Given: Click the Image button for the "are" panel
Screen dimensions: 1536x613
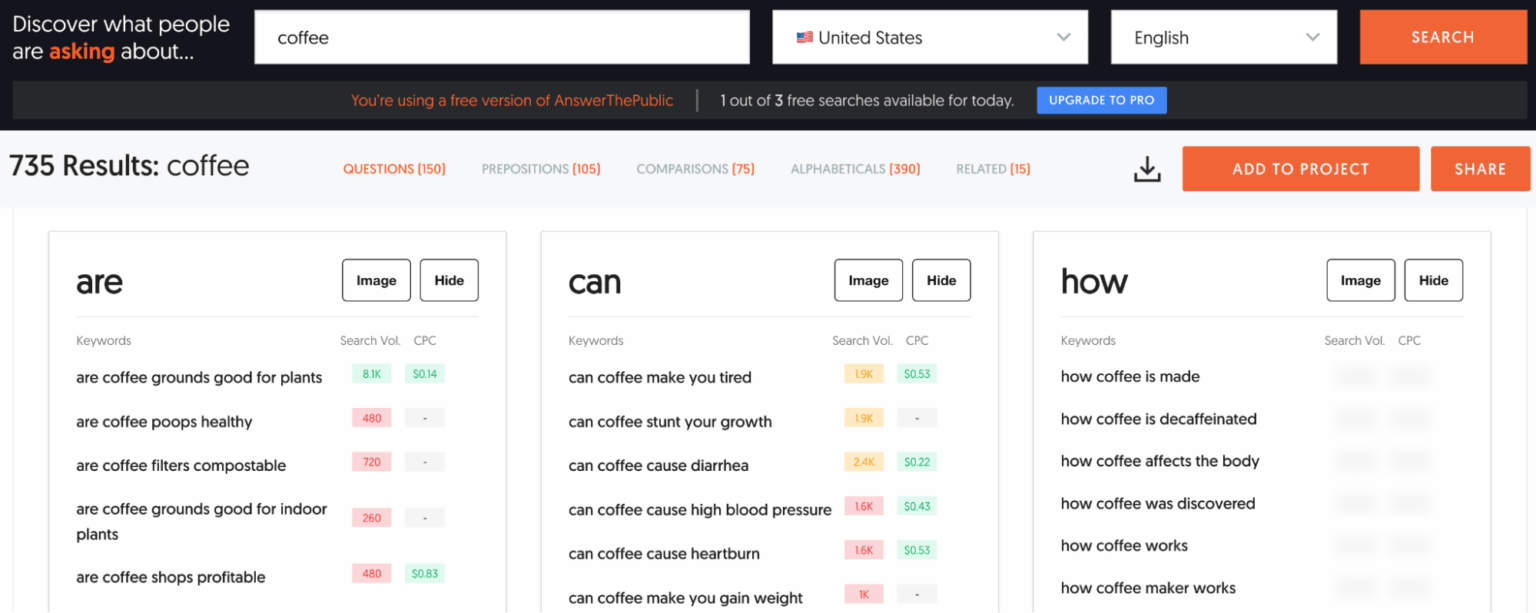Looking at the screenshot, I should coord(376,280).
